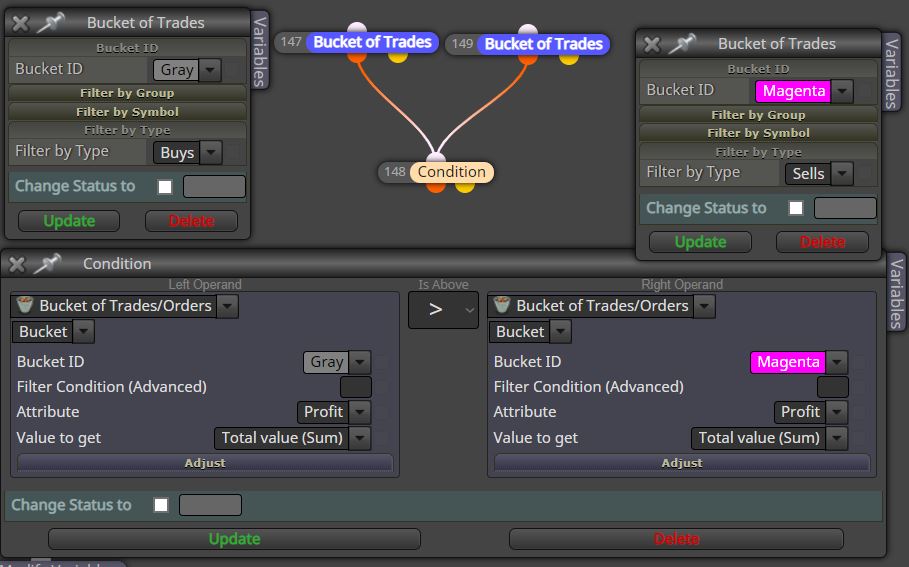The width and height of the screenshot is (909, 567).
Task: Open Right Operand Profit attribute dropdown
Action: 837,412
